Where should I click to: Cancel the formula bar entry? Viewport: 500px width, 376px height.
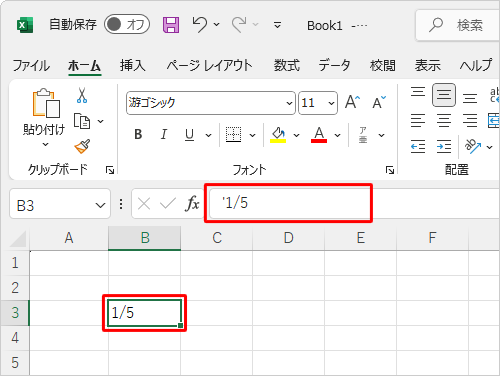(144, 203)
